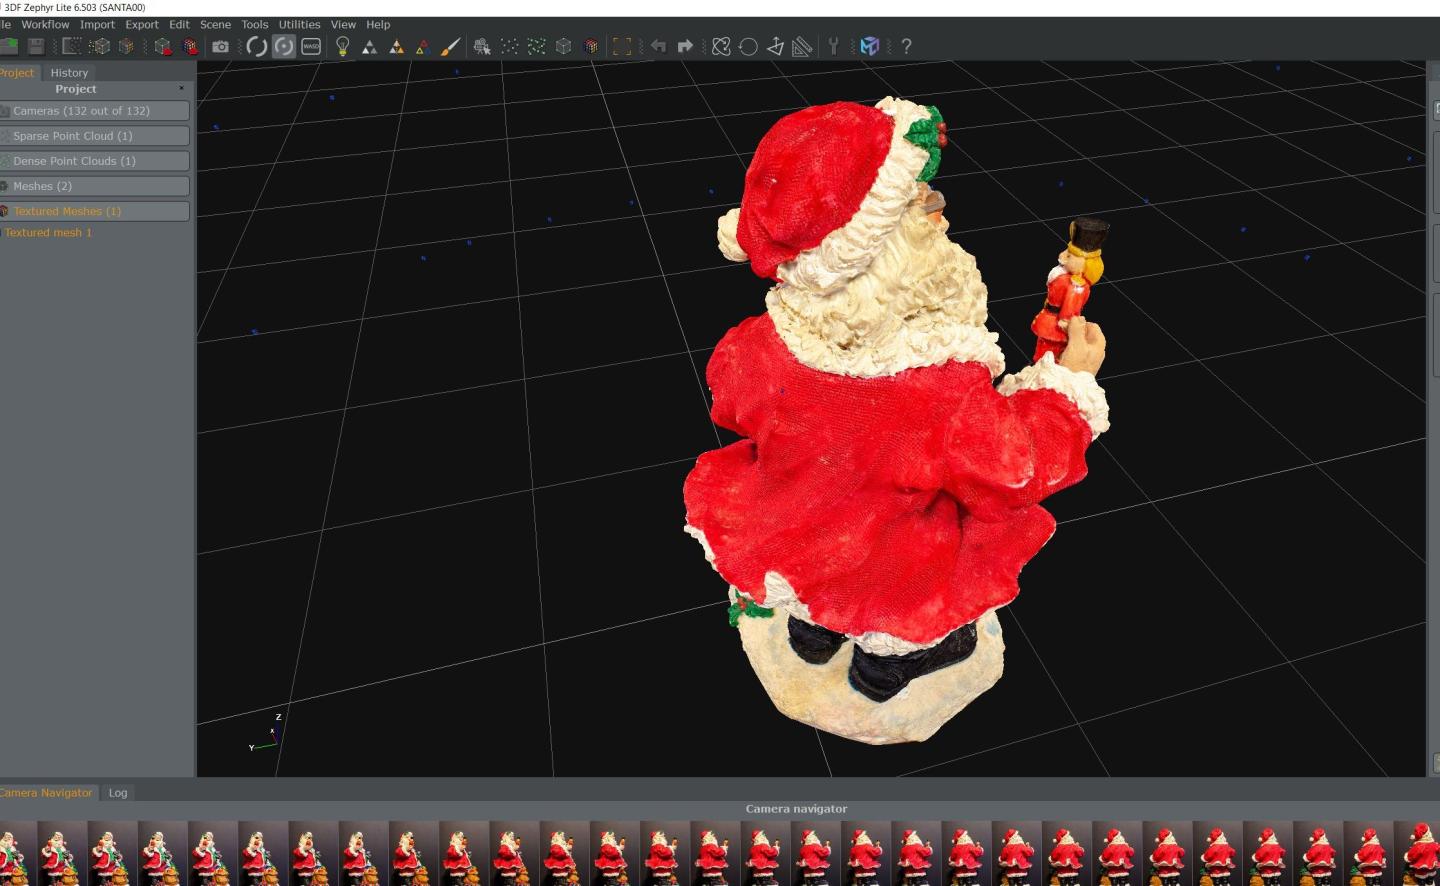Click the save floppy disk icon
The image size is (1440, 886).
tap(36, 46)
